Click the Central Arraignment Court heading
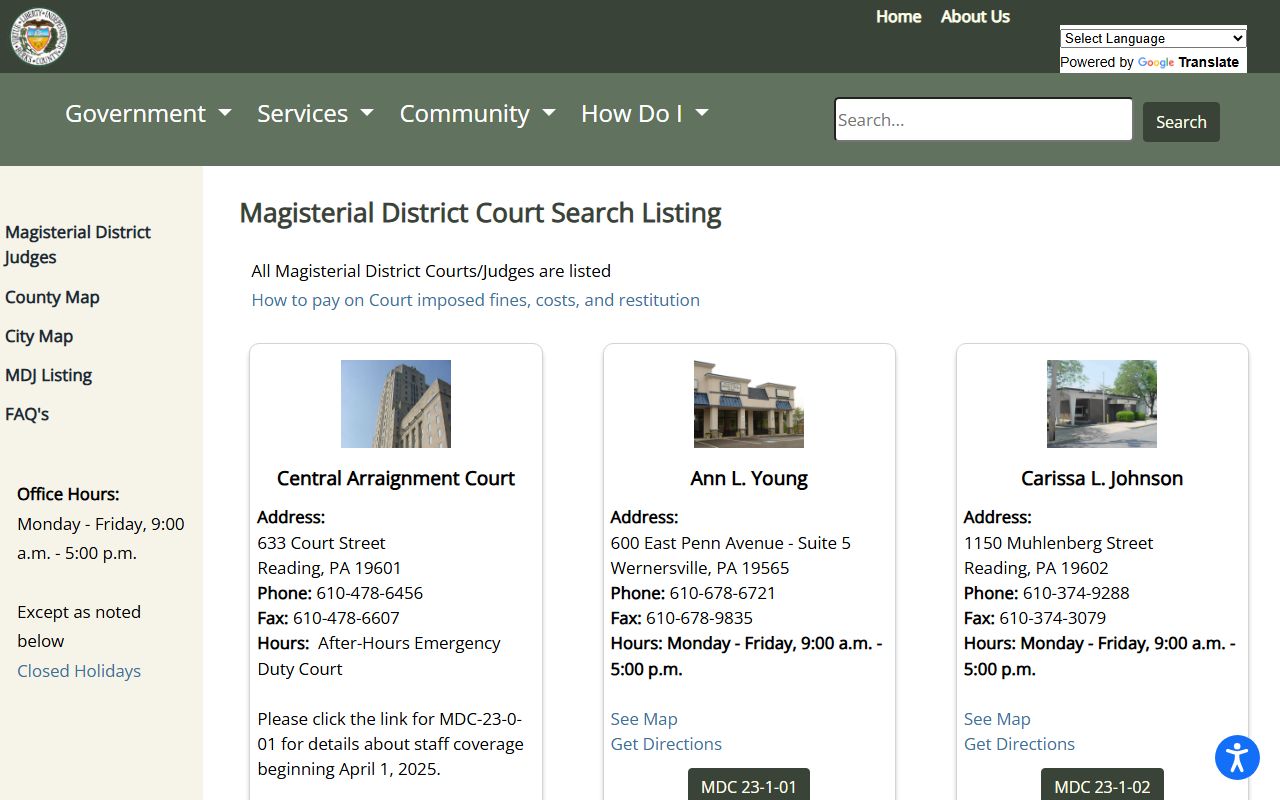This screenshot has height=800, width=1280. pyautogui.click(x=396, y=478)
